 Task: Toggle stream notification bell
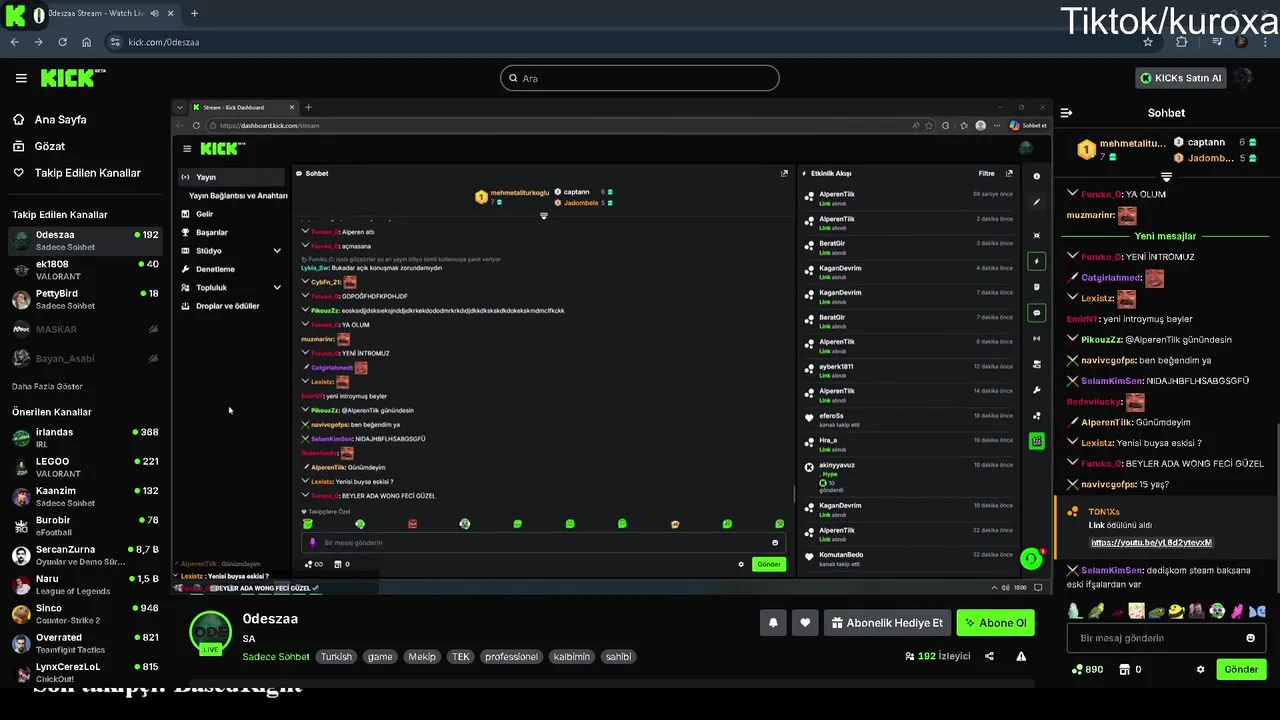(x=773, y=623)
